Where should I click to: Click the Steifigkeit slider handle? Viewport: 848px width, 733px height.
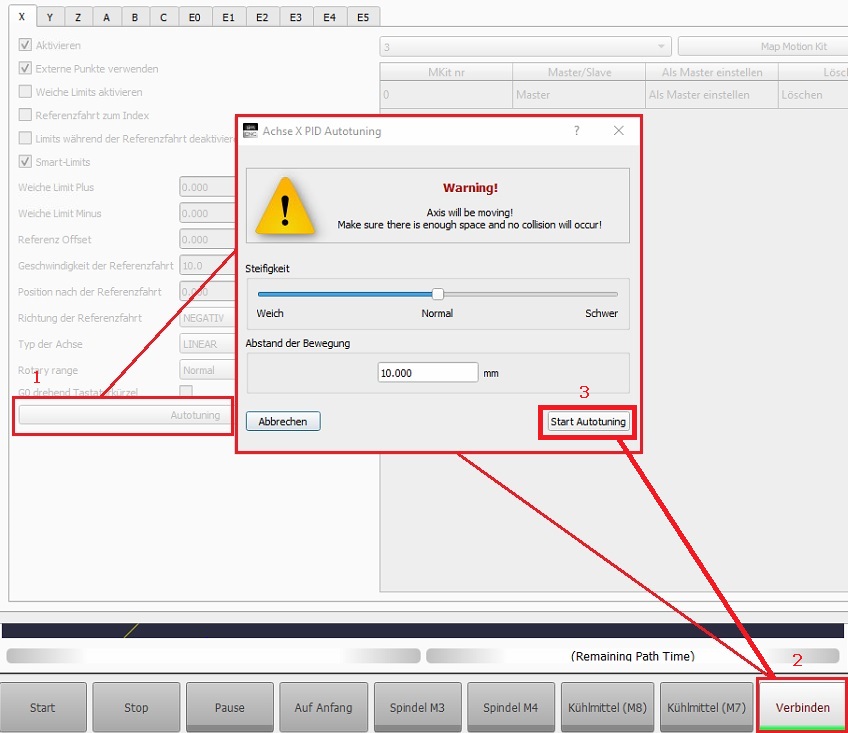pos(437,294)
